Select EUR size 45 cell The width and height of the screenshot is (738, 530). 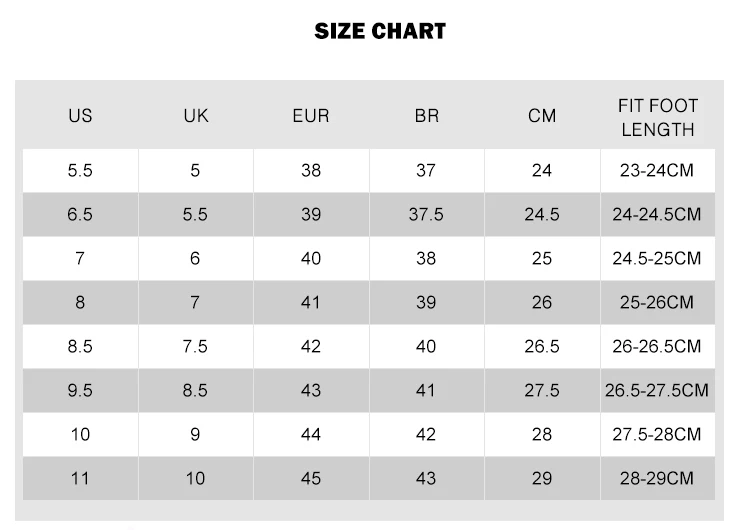[311, 478]
